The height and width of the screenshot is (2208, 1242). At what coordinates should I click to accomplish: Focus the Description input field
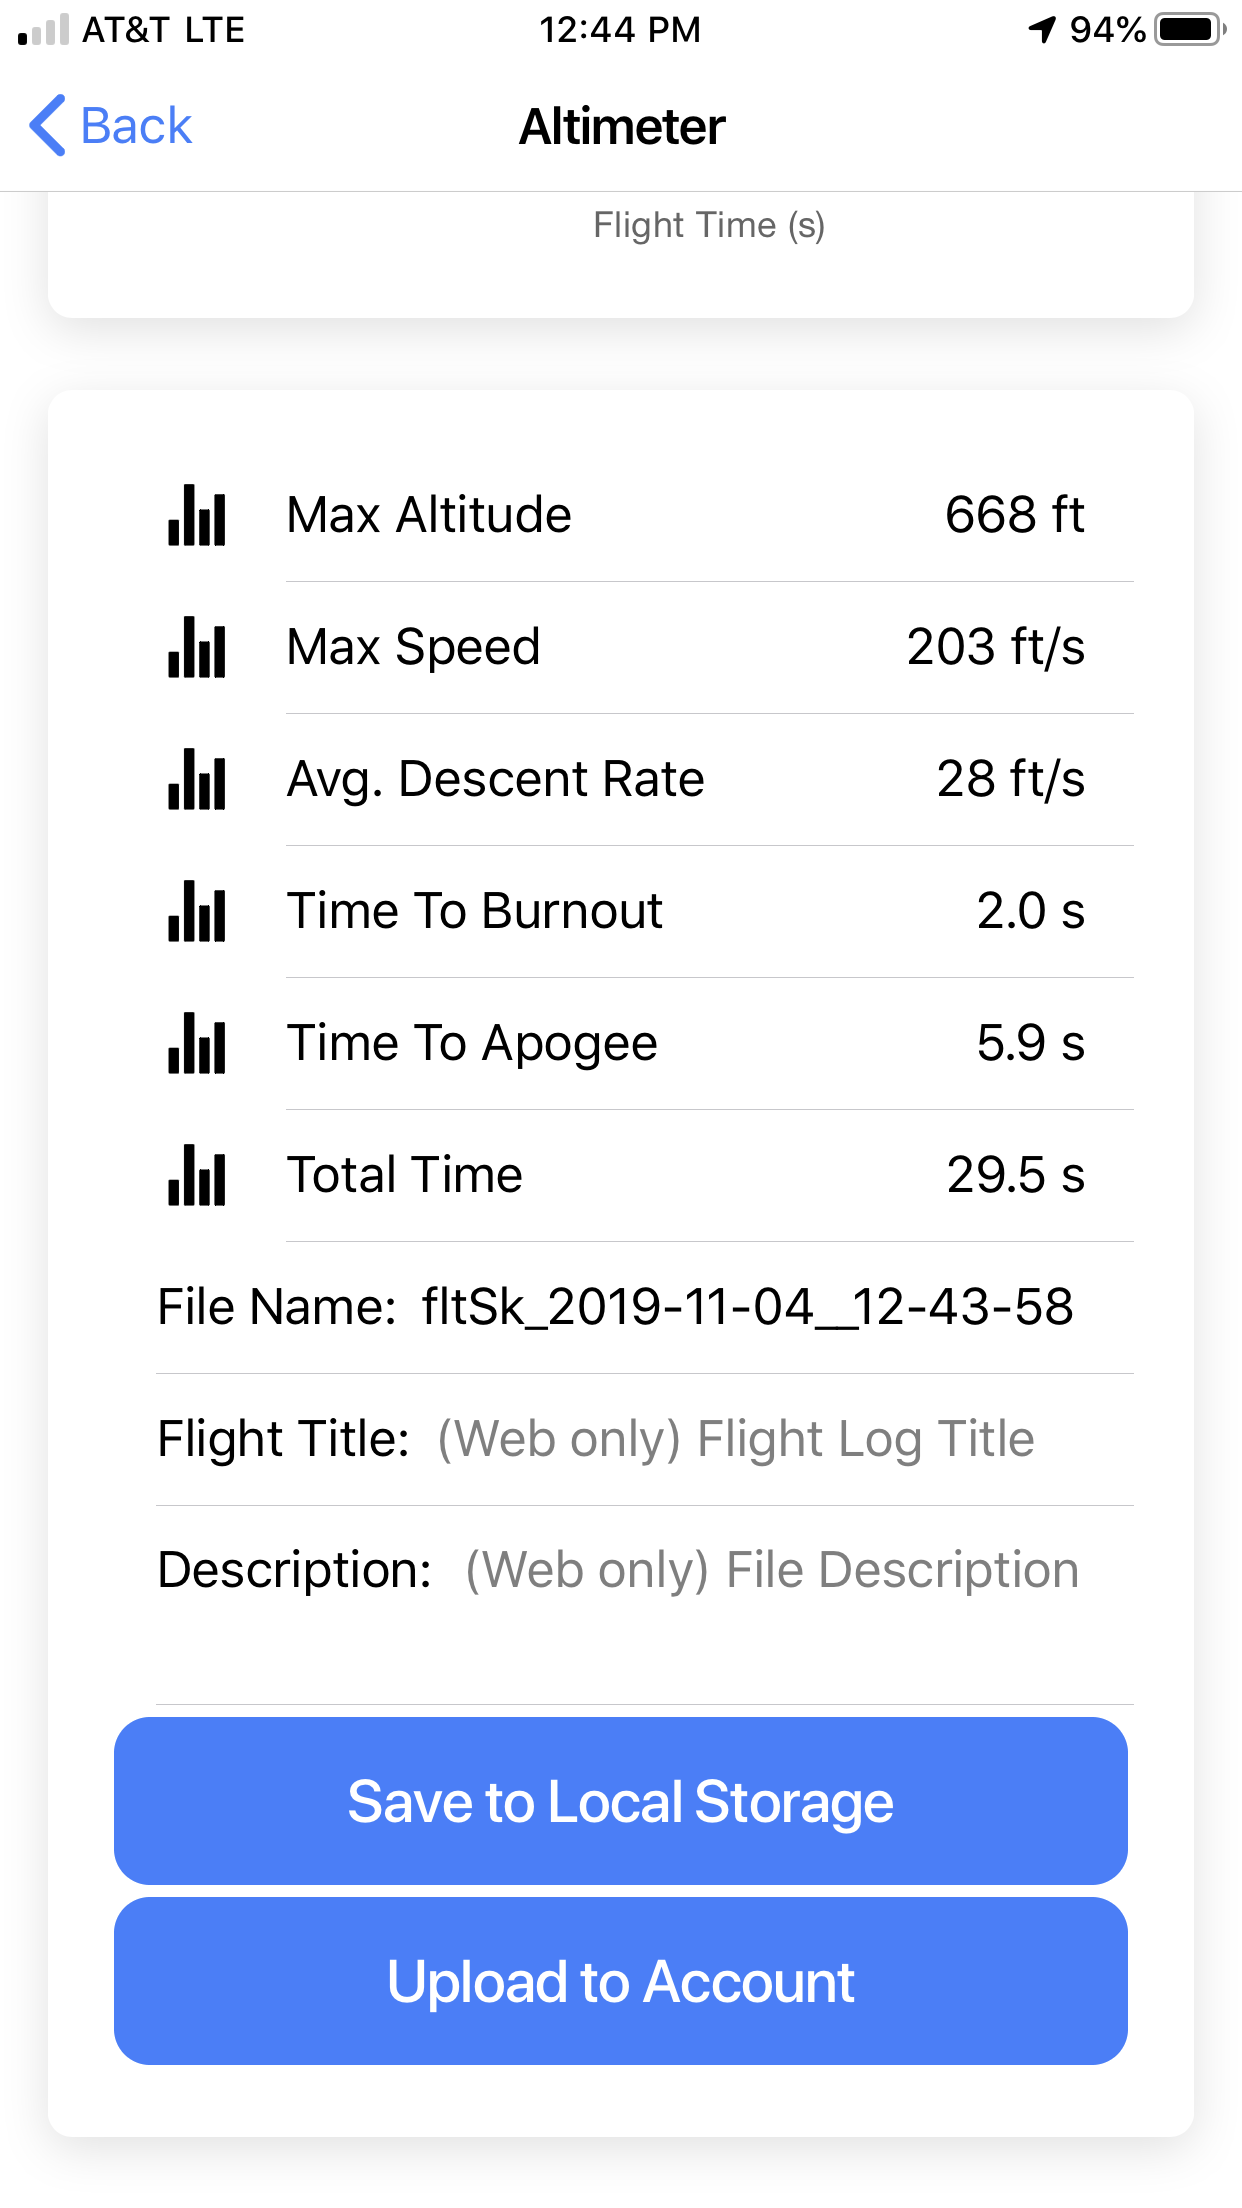(771, 1570)
